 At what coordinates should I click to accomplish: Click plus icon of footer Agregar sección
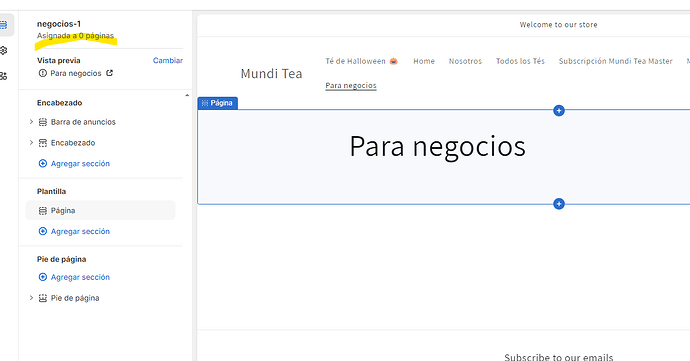pos(43,277)
